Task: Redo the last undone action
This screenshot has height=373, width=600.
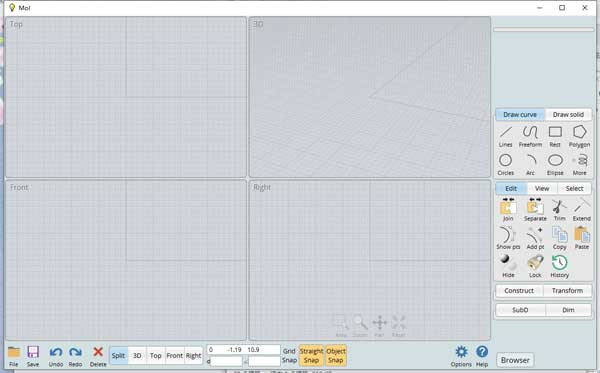Action: (x=75, y=356)
